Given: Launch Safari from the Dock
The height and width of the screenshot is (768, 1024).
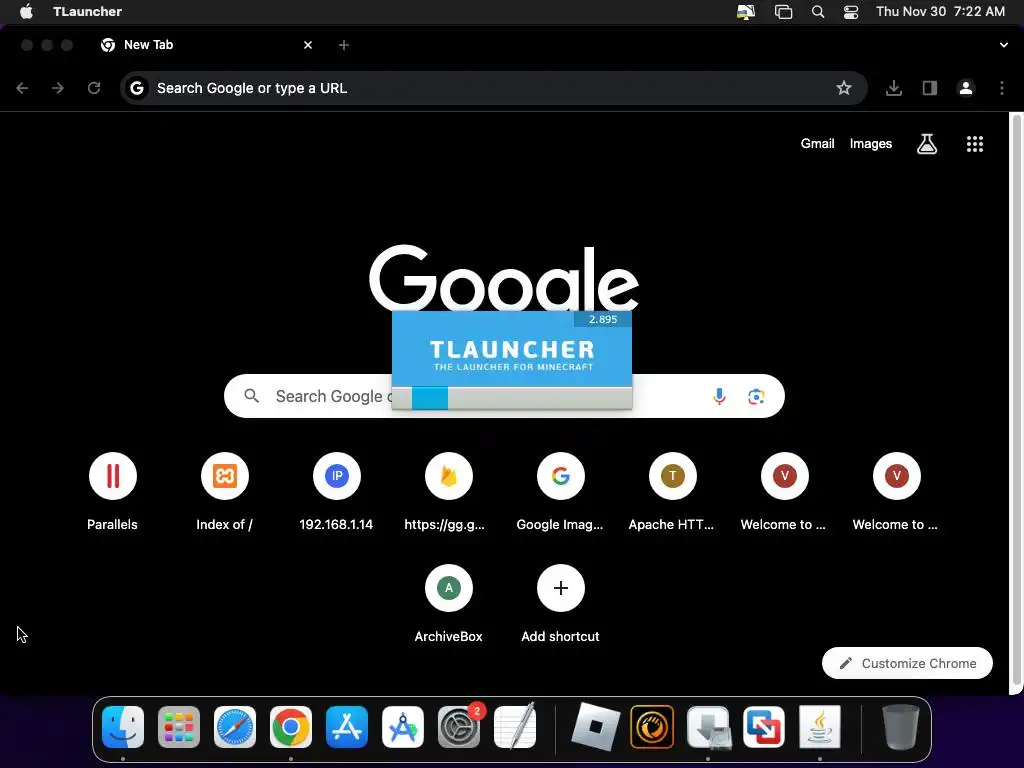Looking at the screenshot, I should click(235, 727).
